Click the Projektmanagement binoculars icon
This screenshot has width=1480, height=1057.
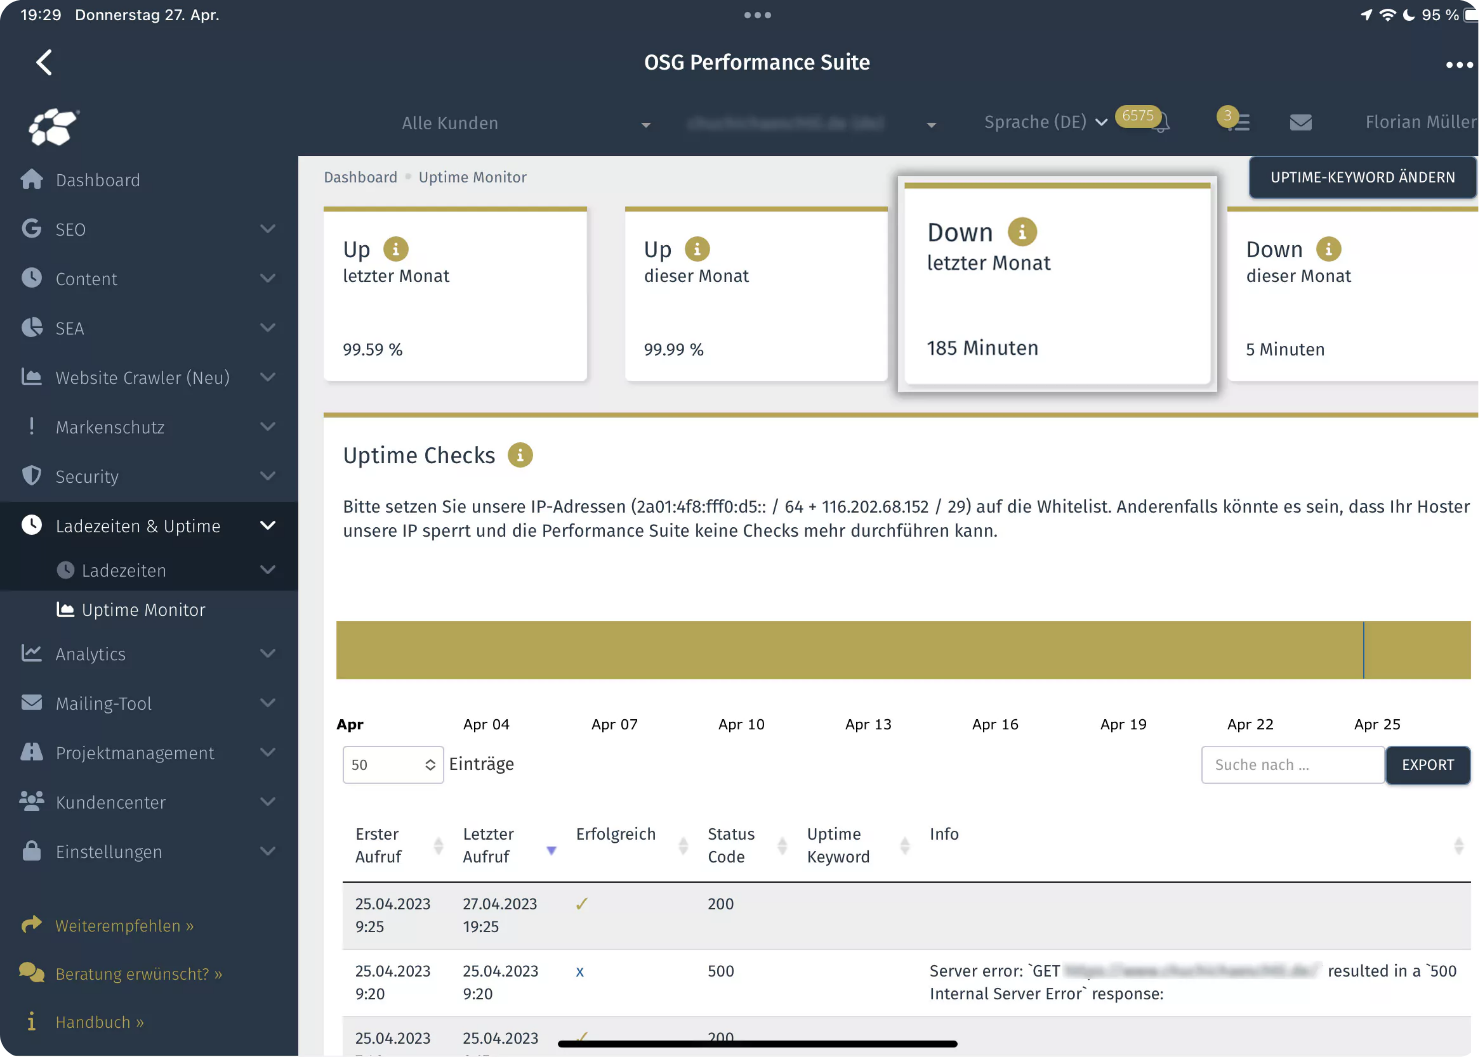click(32, 751)
